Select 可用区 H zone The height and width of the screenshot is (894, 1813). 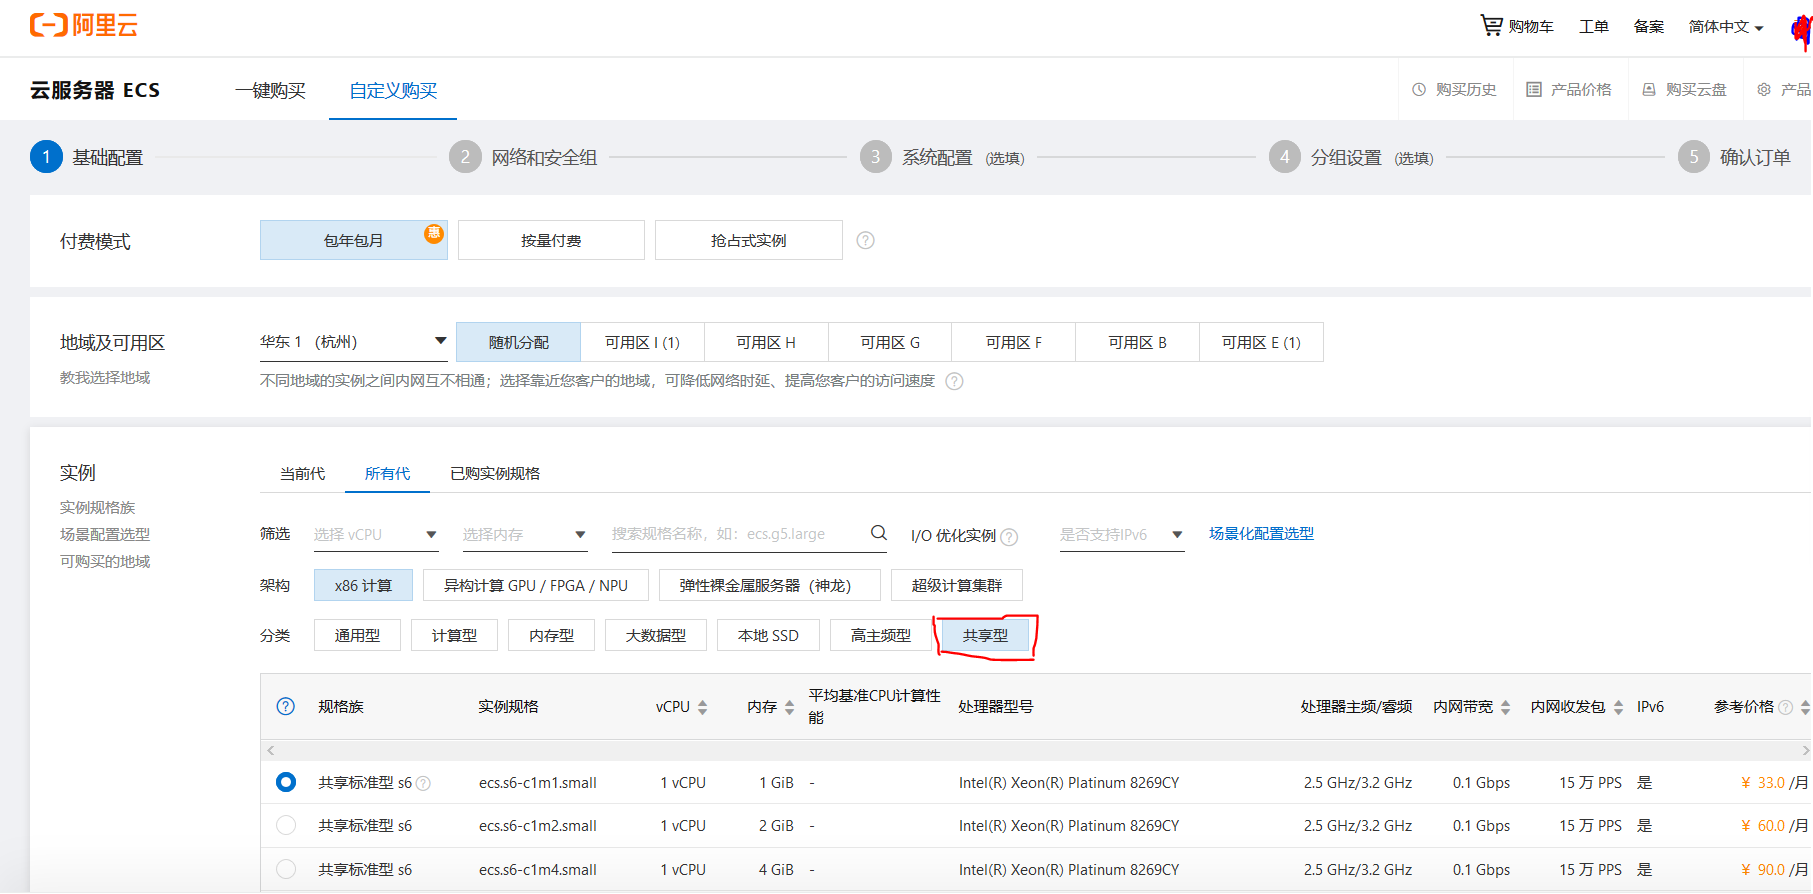766,342
